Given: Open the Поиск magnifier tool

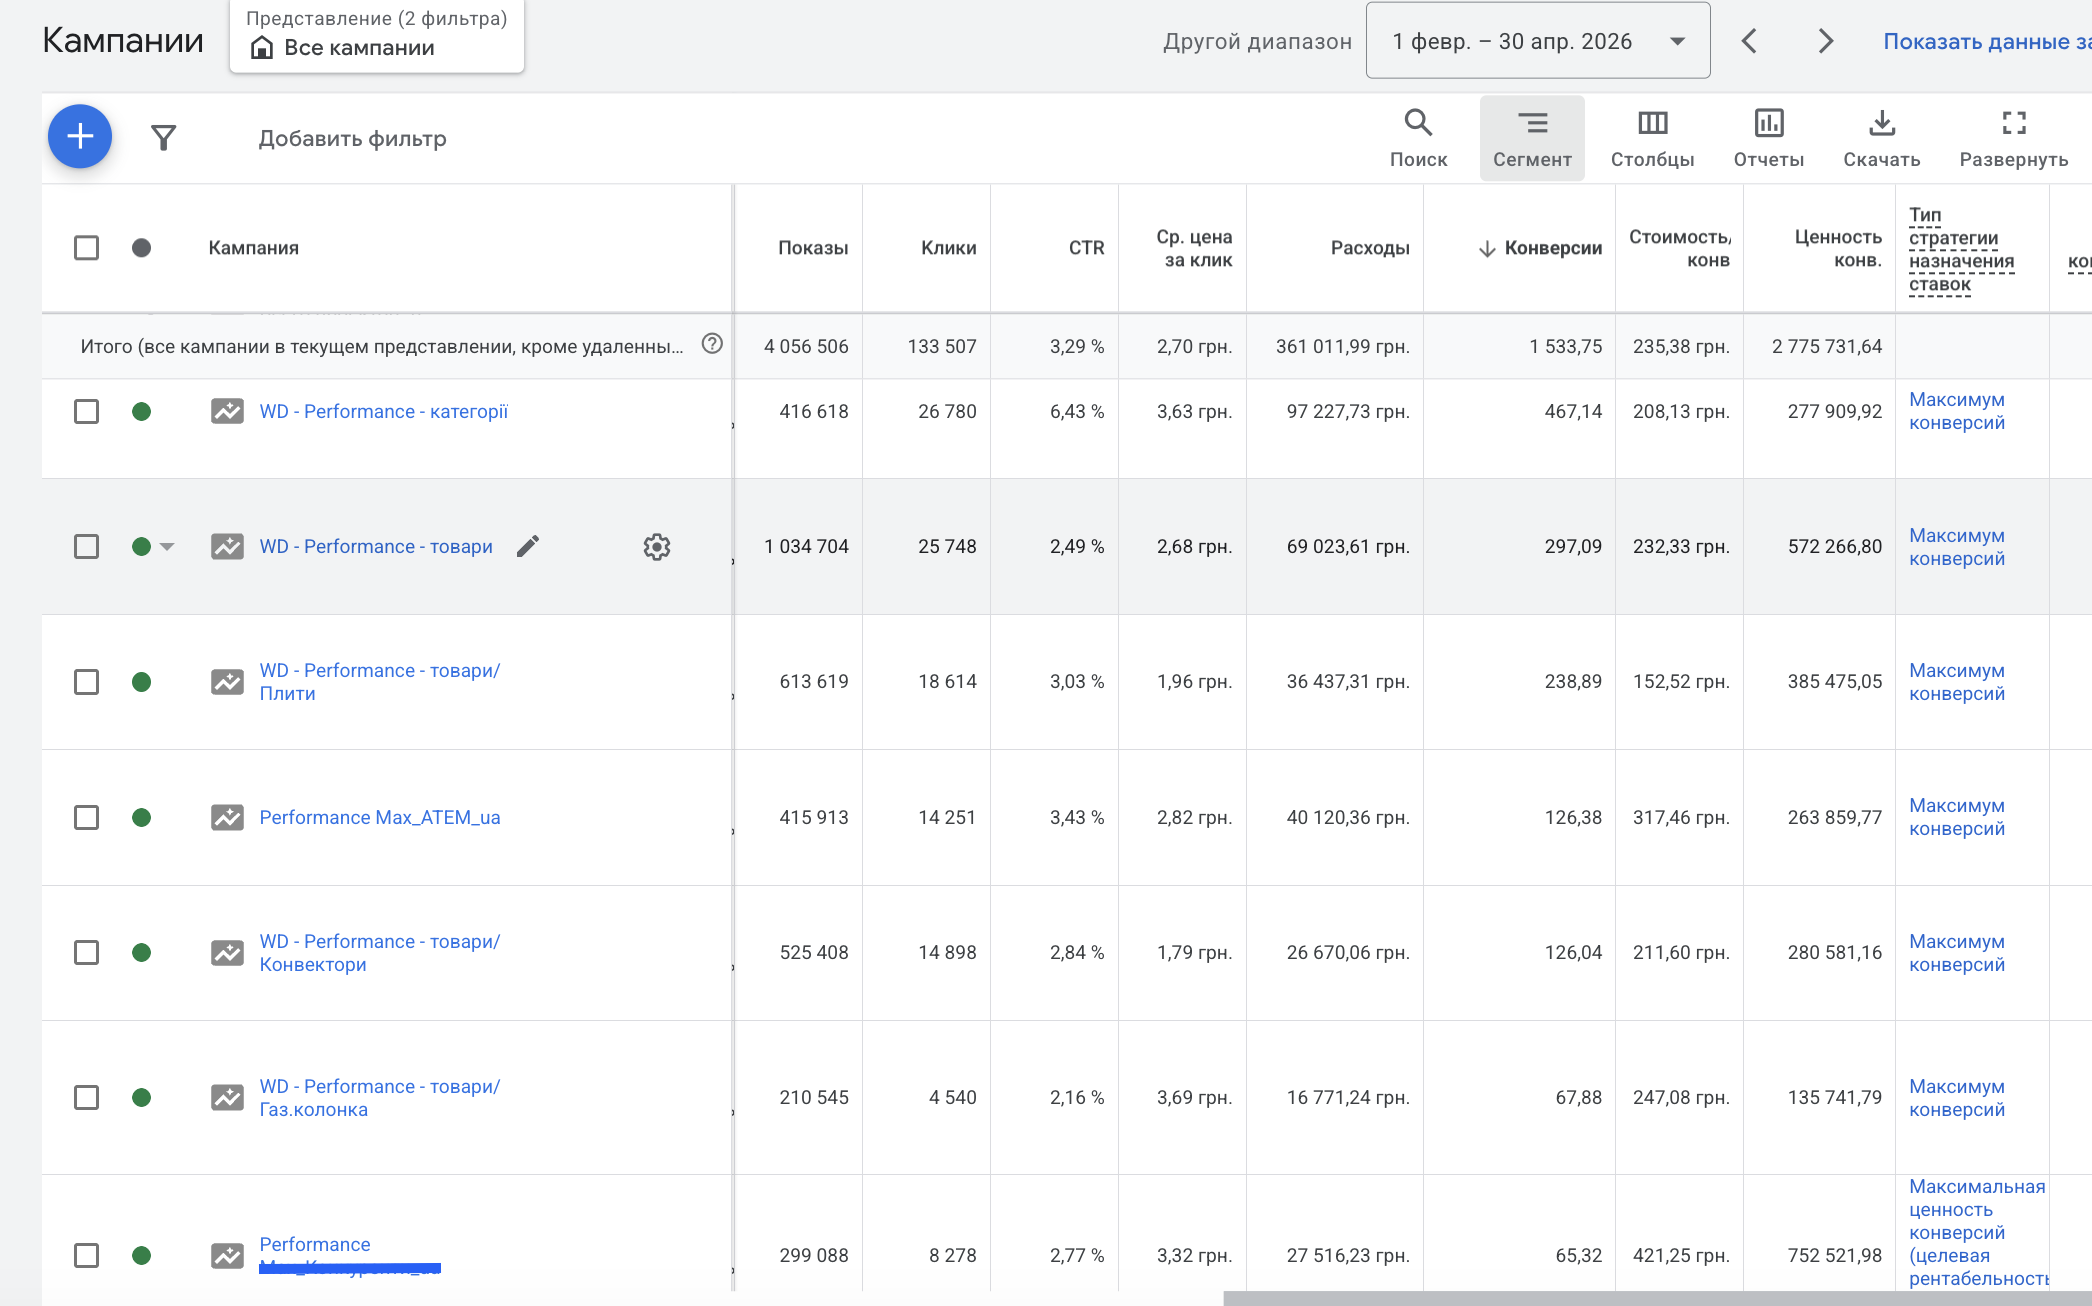Looking at the screenshot, I should pyautogui.click(x=1418, y=138).
